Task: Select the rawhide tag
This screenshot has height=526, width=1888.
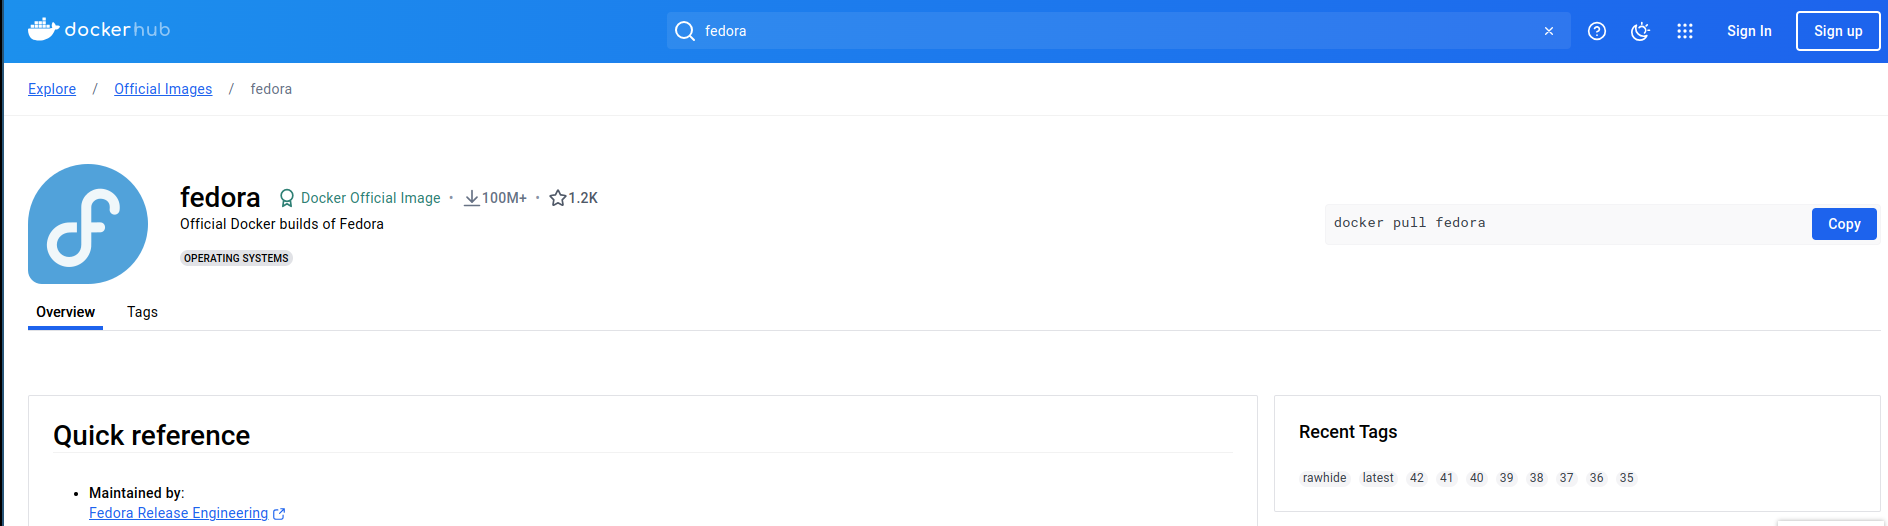Action: click(x=1324, y=478)
